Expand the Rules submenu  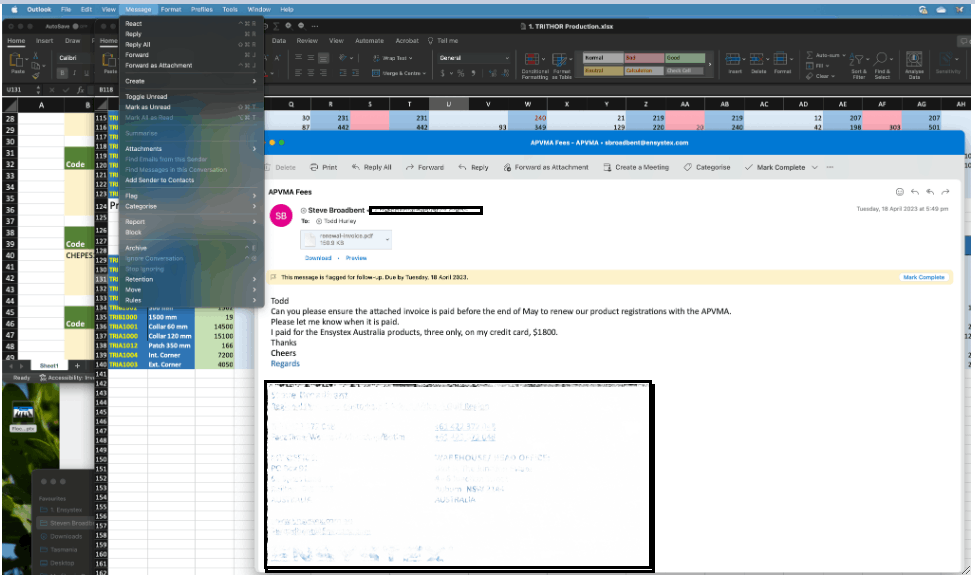click(190, 300)
